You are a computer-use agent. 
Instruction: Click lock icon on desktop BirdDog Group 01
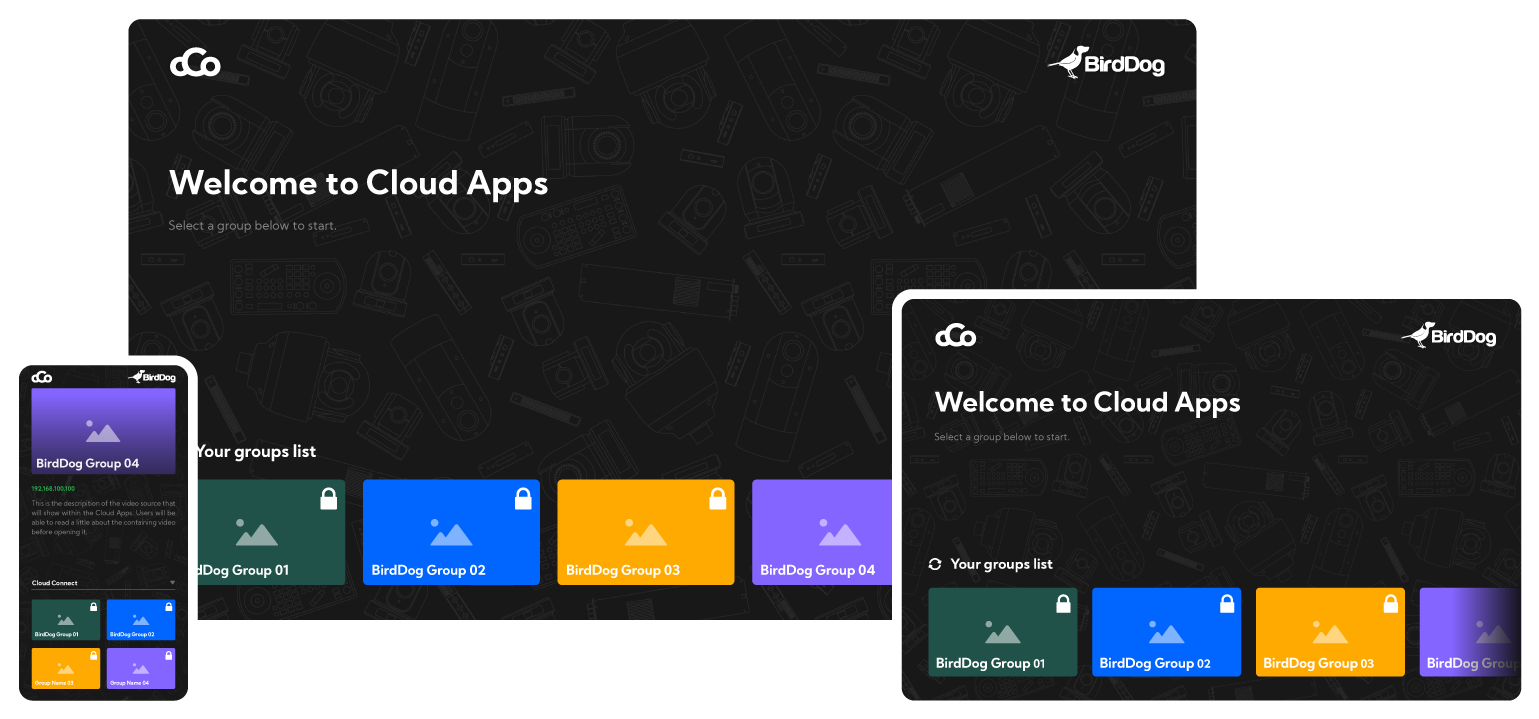(x=328, y=498)
